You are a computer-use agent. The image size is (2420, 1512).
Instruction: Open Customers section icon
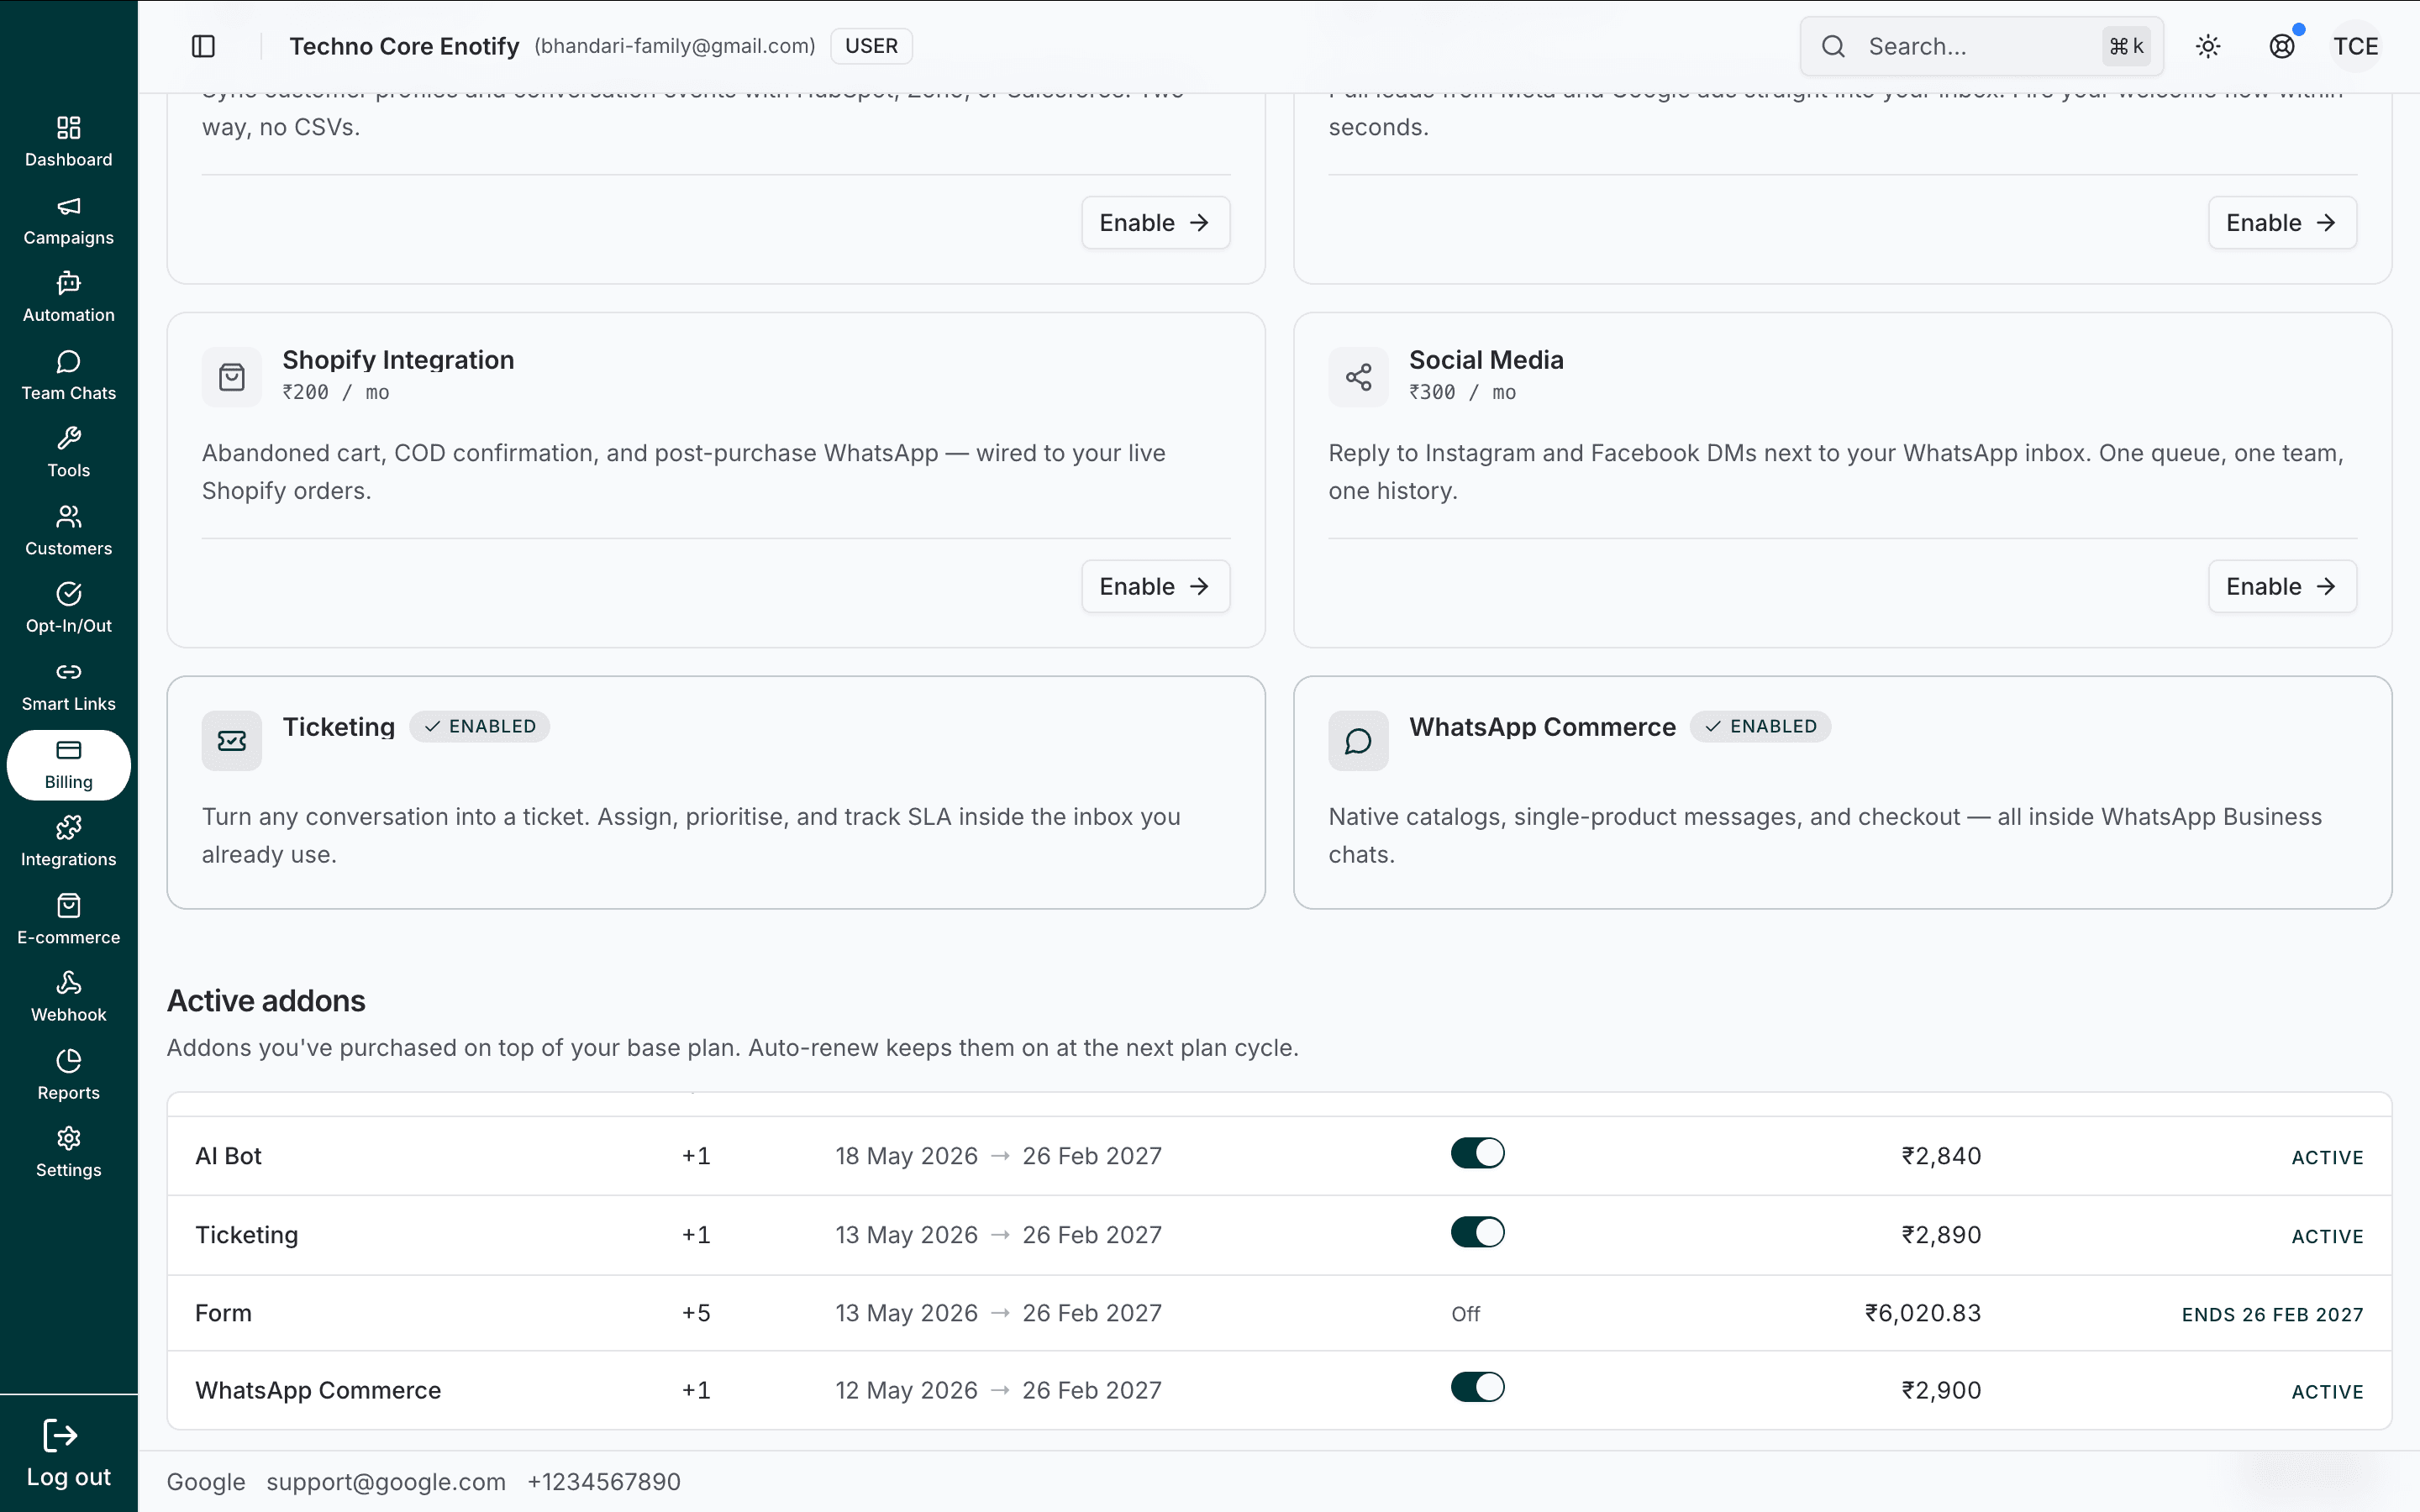point(68,516)
